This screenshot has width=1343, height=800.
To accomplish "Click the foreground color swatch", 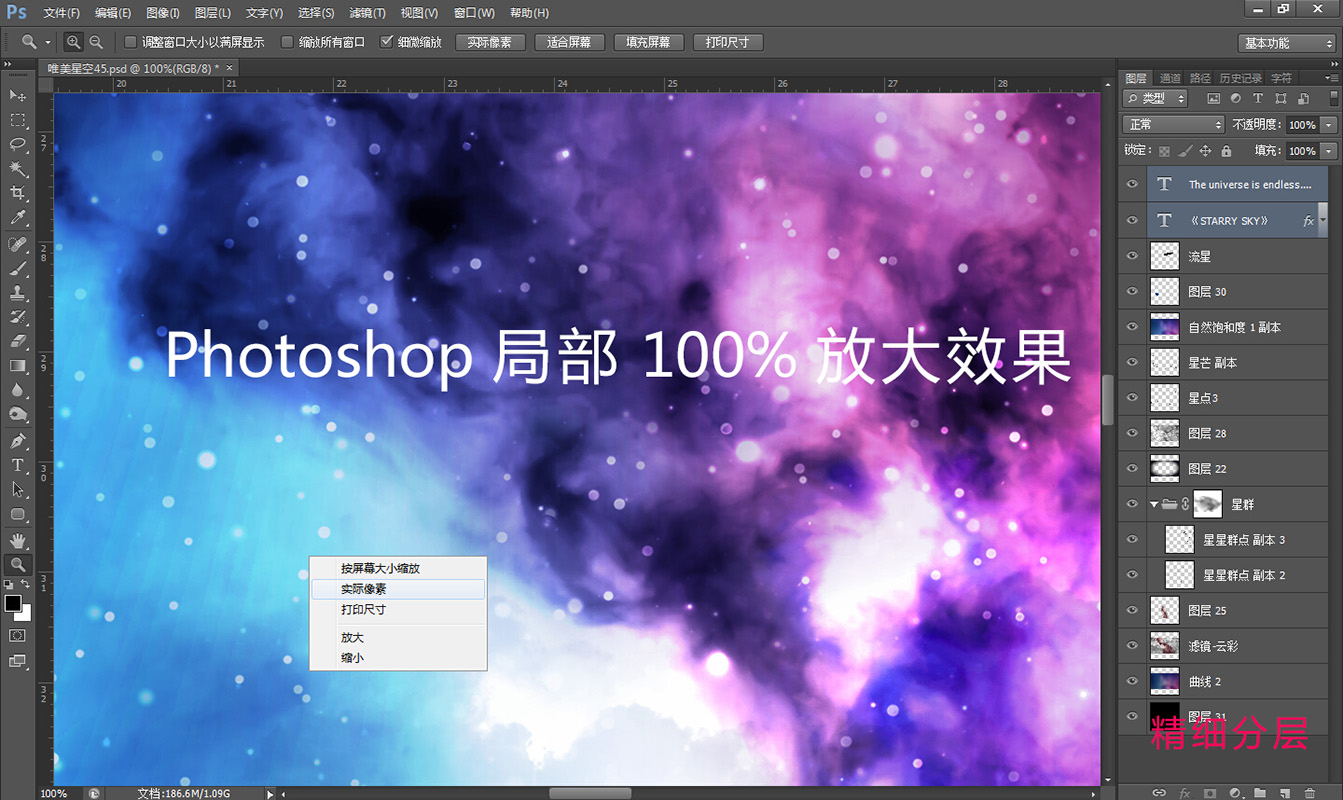I will point(13,603).
